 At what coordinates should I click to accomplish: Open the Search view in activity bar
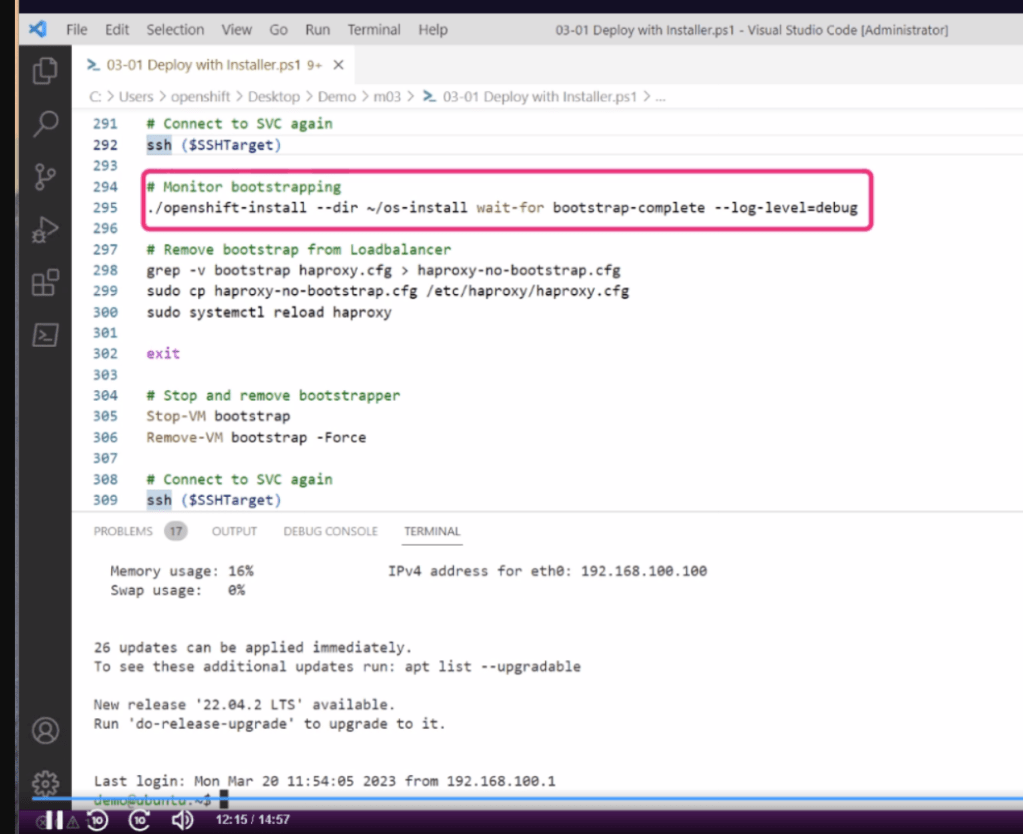pyautogui.click(x=45, y=123)
